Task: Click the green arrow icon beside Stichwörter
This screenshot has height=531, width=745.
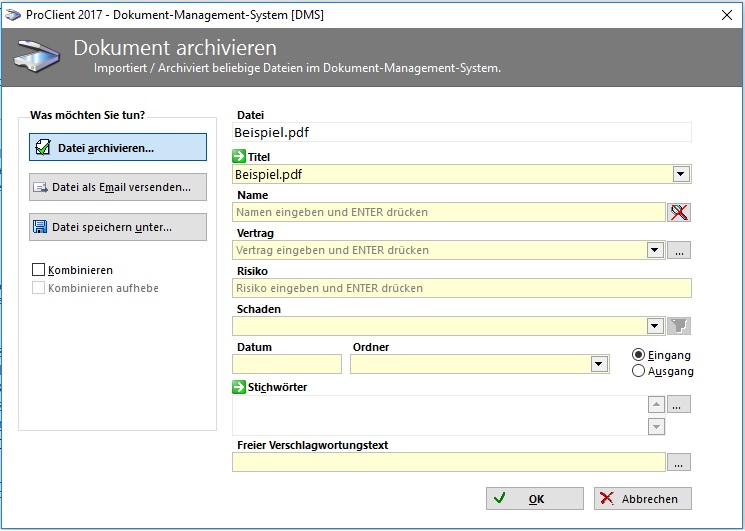Action: pyautogui.click(x=239, y=387)
